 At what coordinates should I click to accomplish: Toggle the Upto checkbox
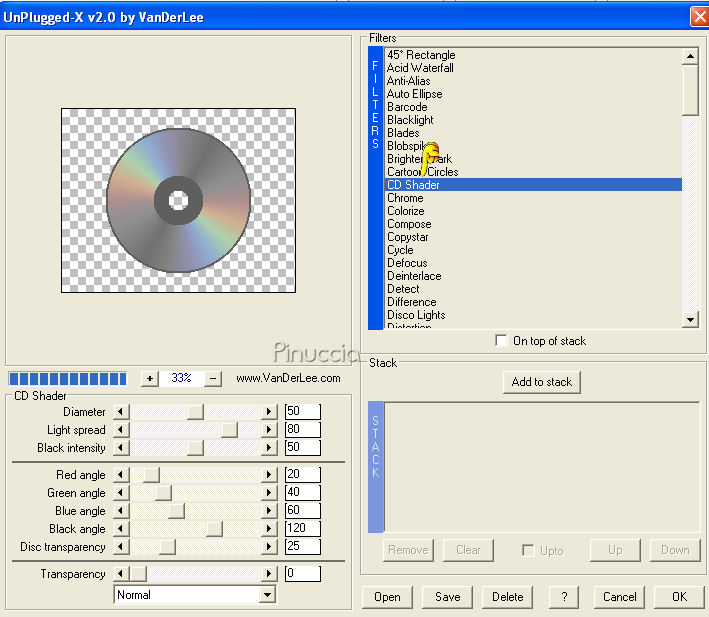click(x=528, y=550)
